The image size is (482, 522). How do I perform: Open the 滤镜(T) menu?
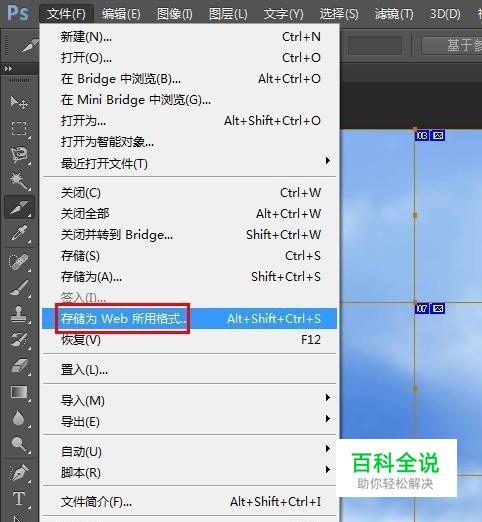point(394,14)
